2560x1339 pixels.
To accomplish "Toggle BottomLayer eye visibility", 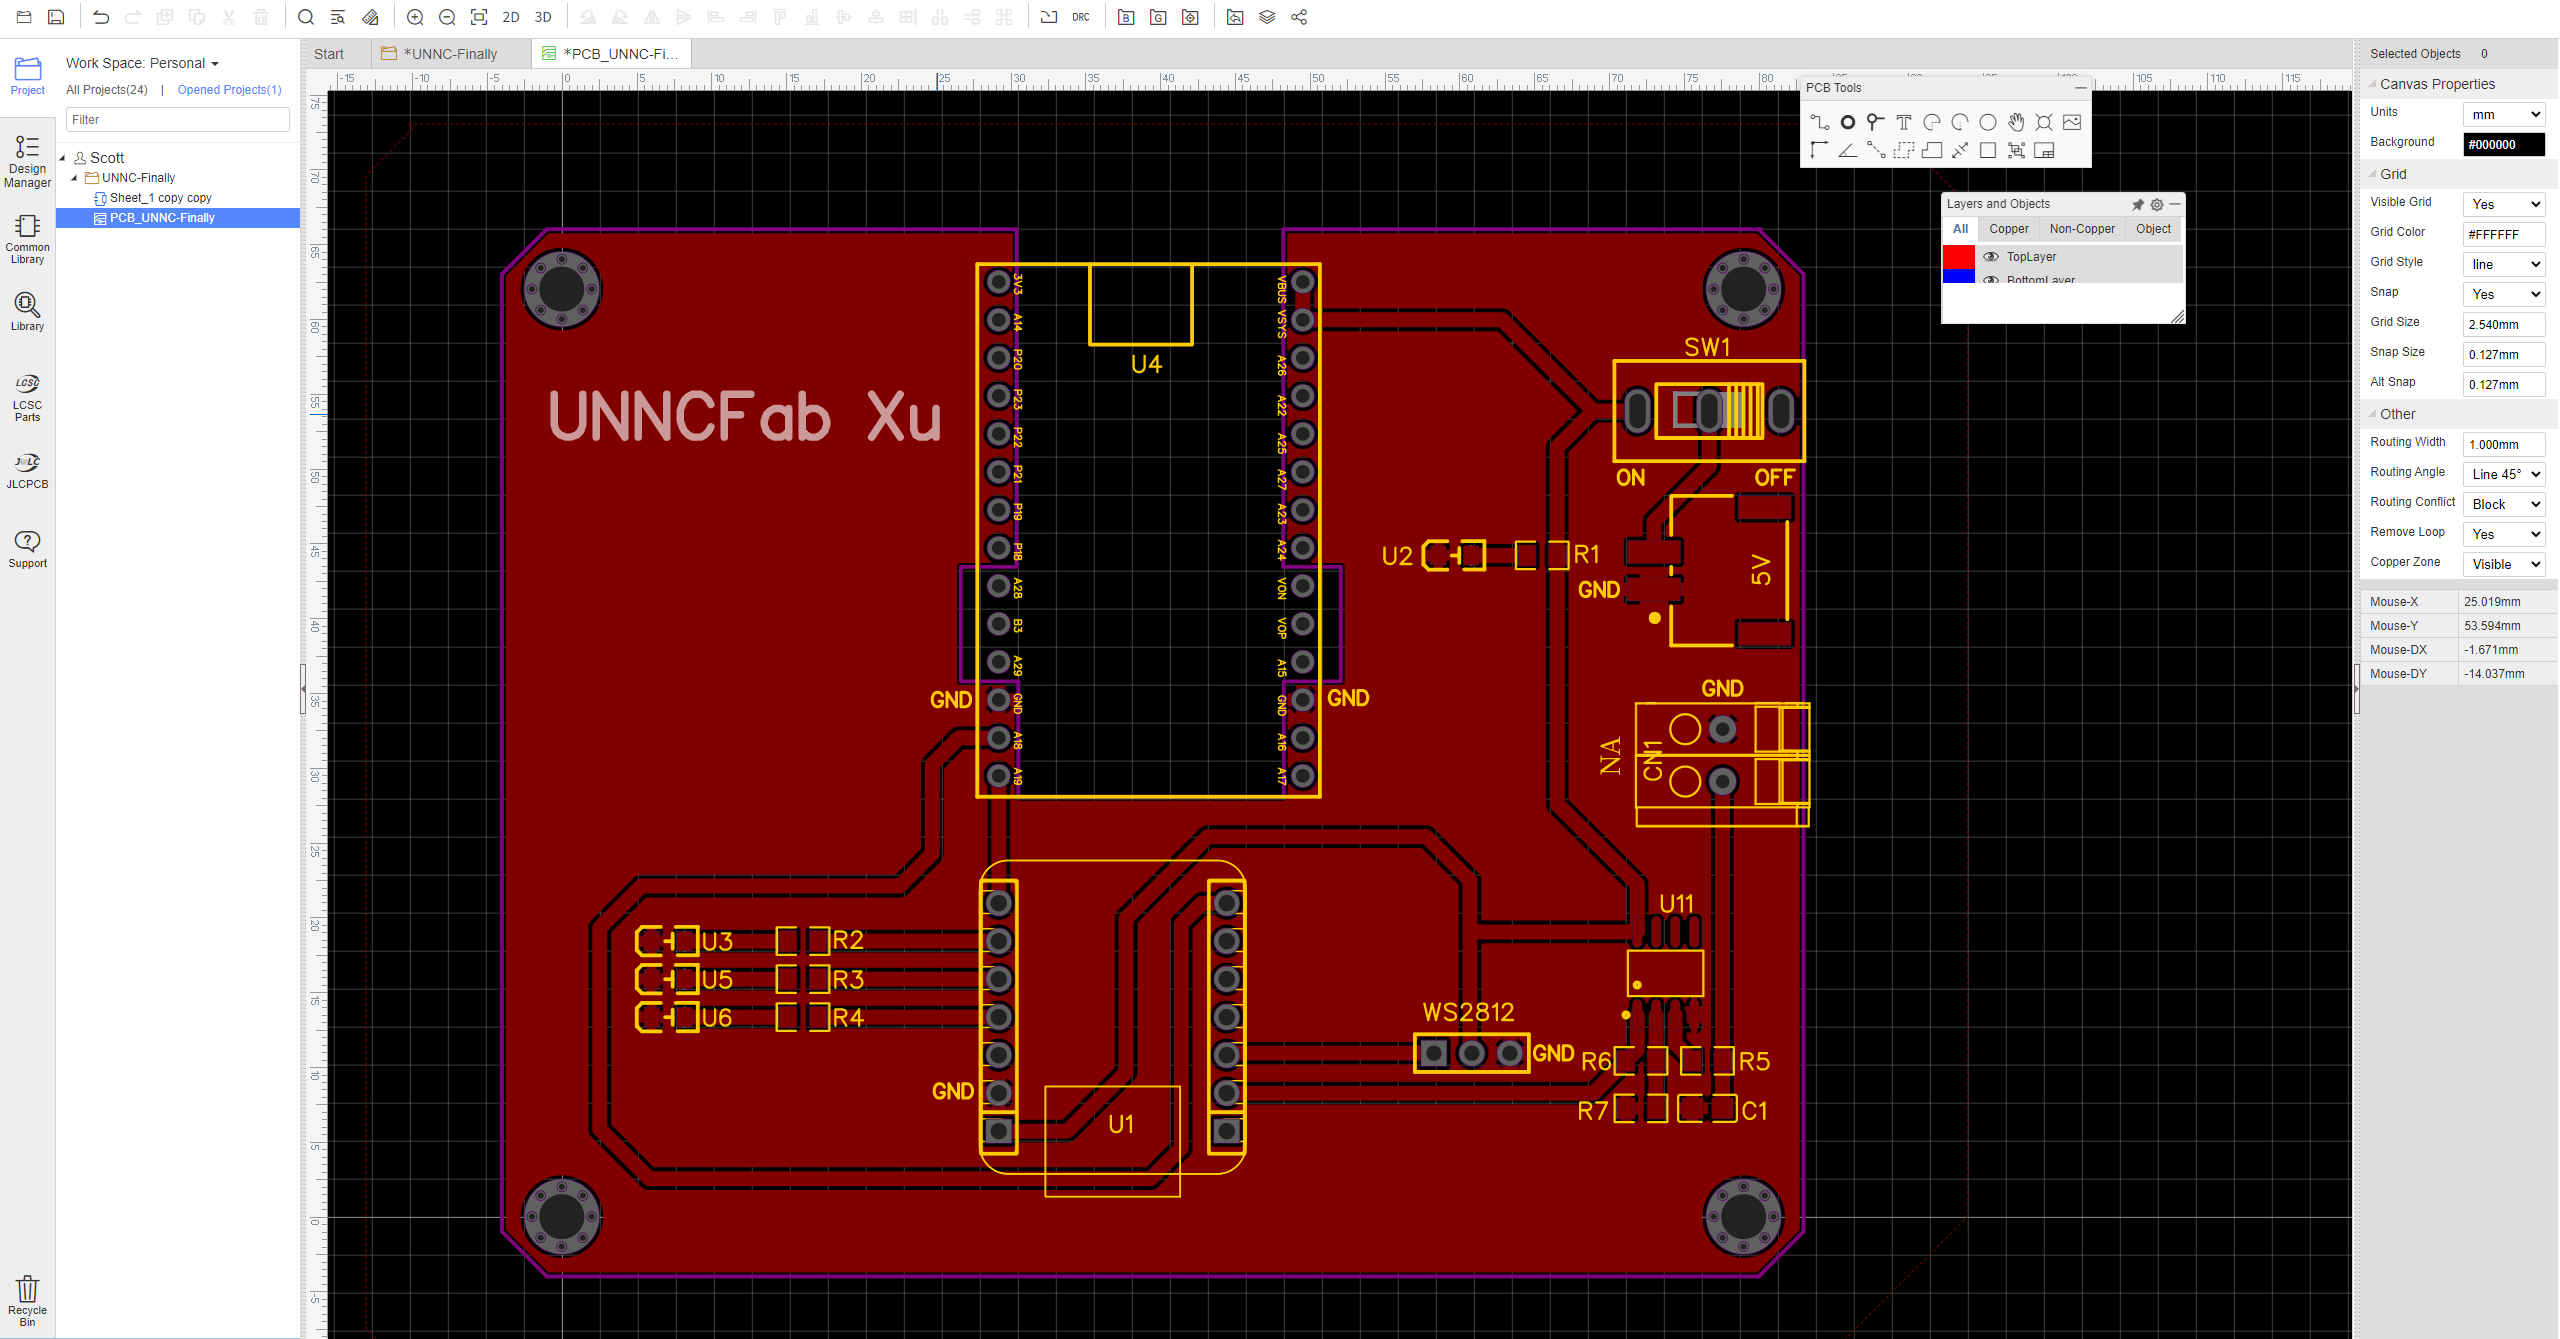I will click(x=1991, y=279).
